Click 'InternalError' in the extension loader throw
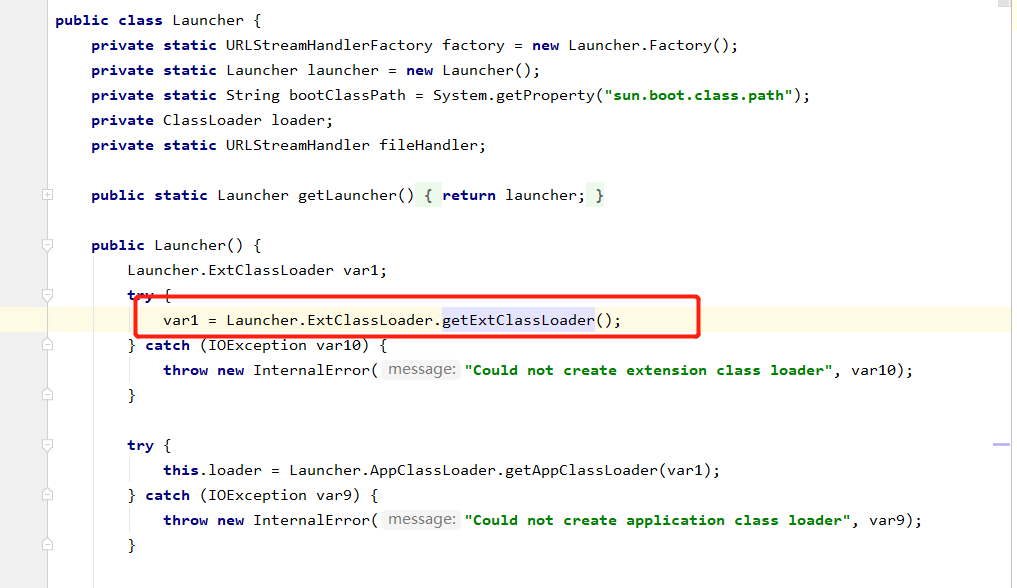Image resolution: width=1017 pixels, height=588 pixels. 311,370
